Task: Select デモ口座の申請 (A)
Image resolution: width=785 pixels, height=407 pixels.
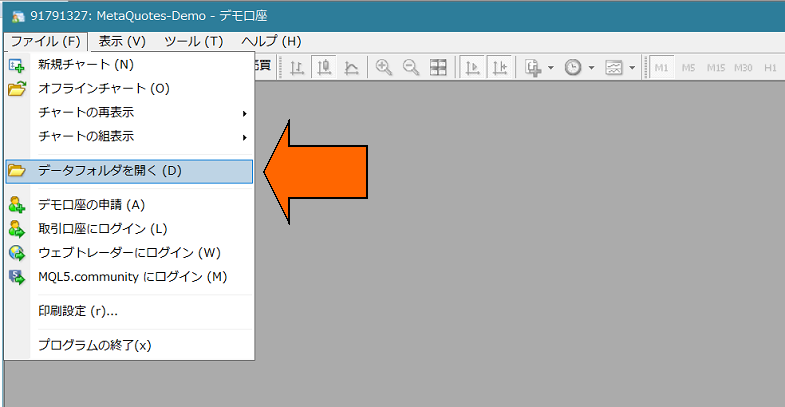Action: (129, 205)
